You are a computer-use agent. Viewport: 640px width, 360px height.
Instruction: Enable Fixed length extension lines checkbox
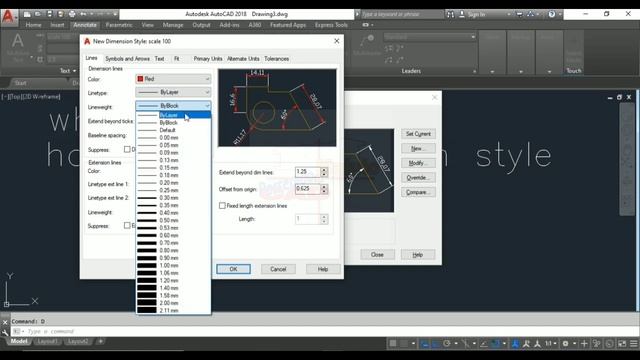coord(222,206)
